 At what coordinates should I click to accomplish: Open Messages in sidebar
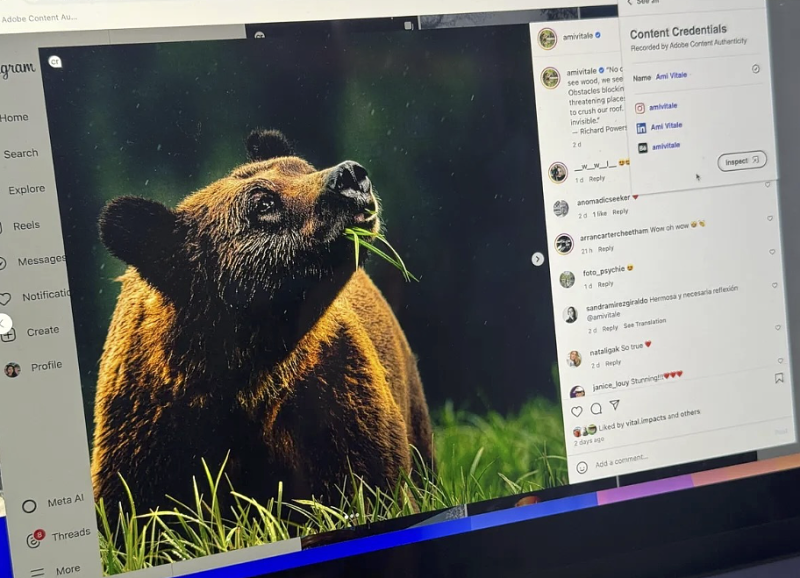point(42,260)
